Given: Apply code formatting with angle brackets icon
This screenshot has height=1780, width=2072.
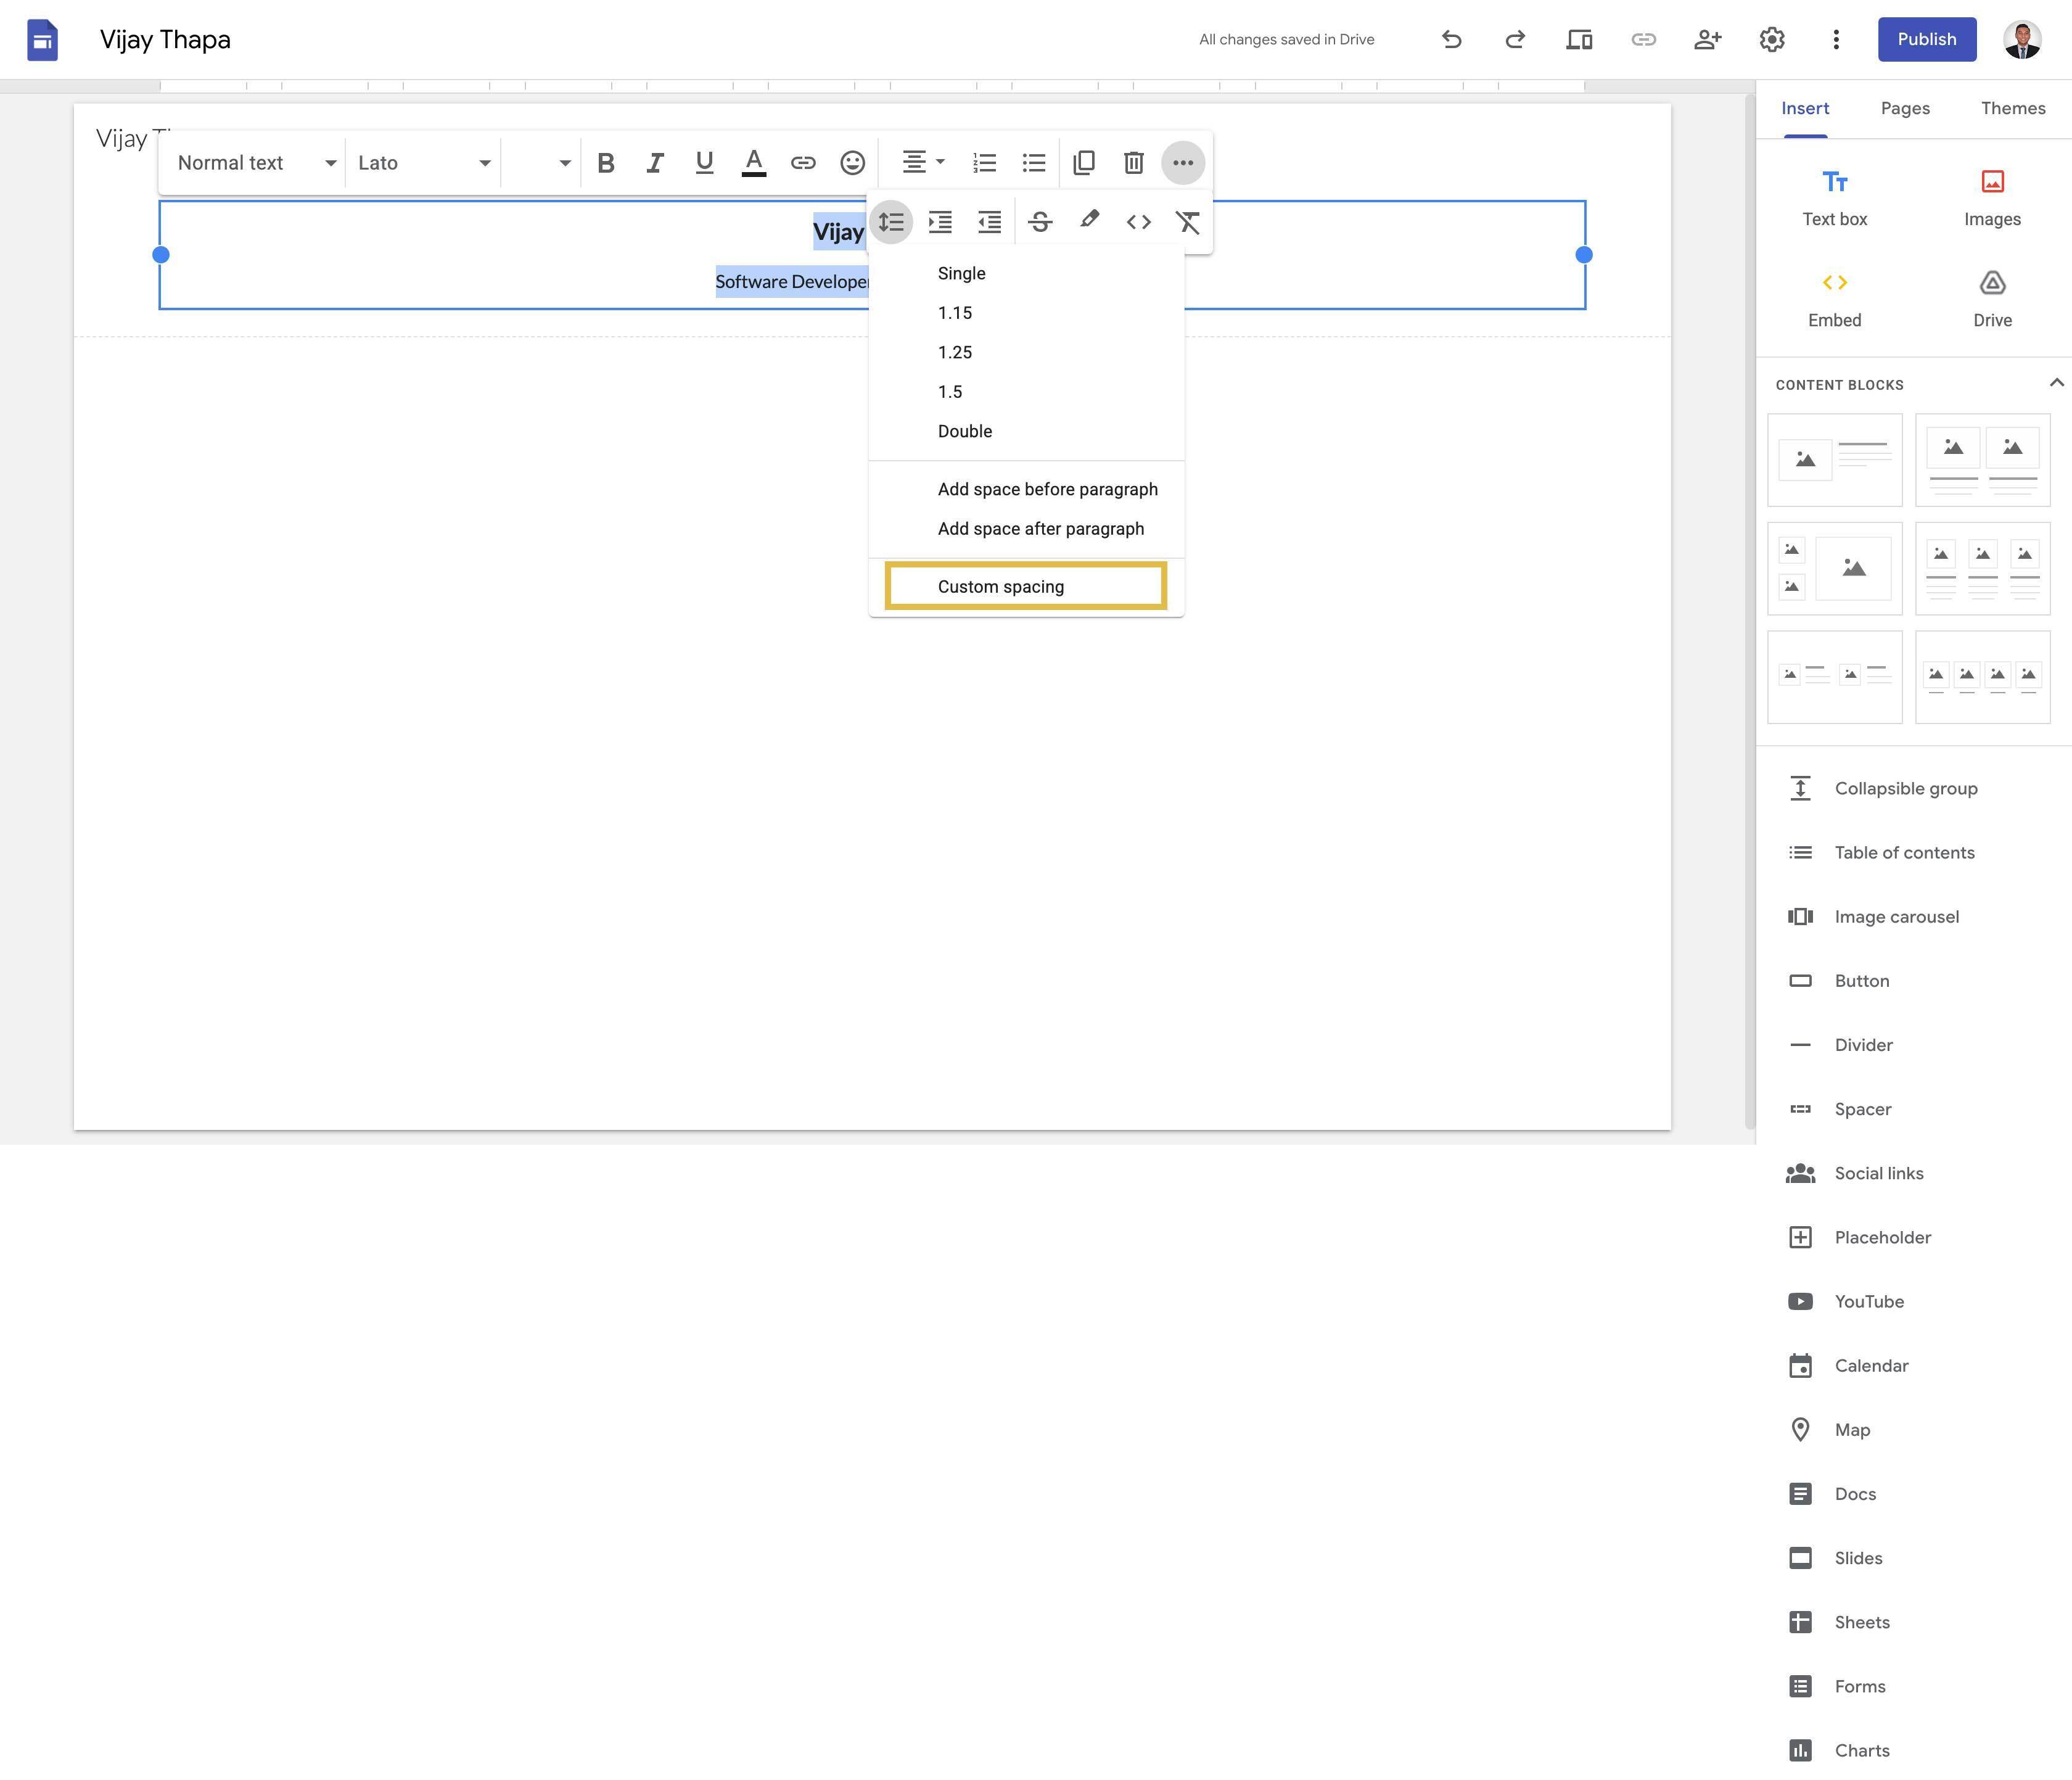Looking at the screenshot, I should coord(1138,222).
